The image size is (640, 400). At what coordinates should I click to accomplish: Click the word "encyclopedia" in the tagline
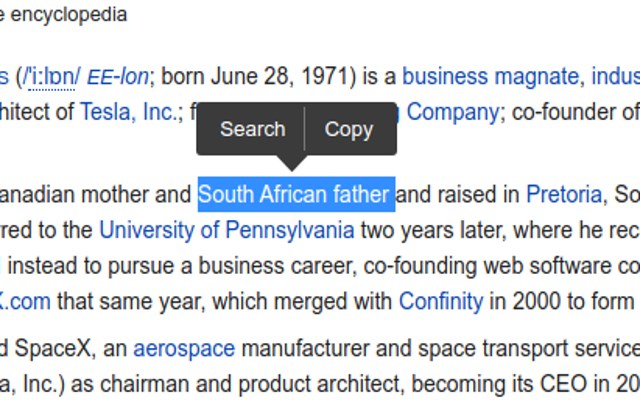point(69,16)
